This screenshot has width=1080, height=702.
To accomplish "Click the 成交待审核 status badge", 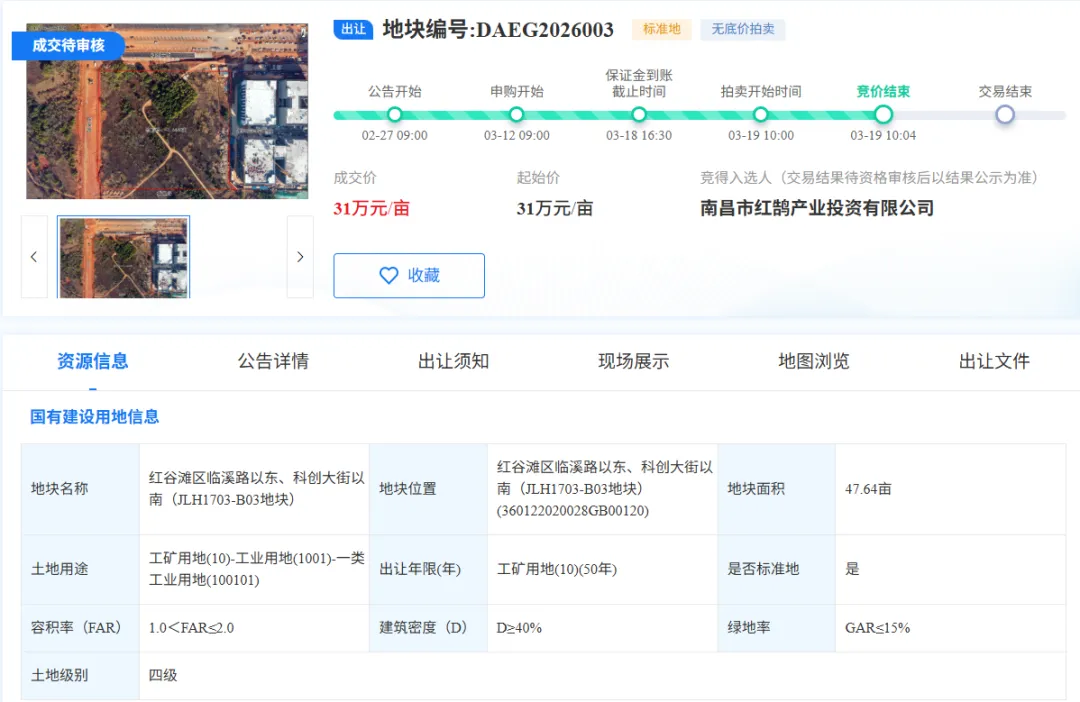I will tap(68, 45).
